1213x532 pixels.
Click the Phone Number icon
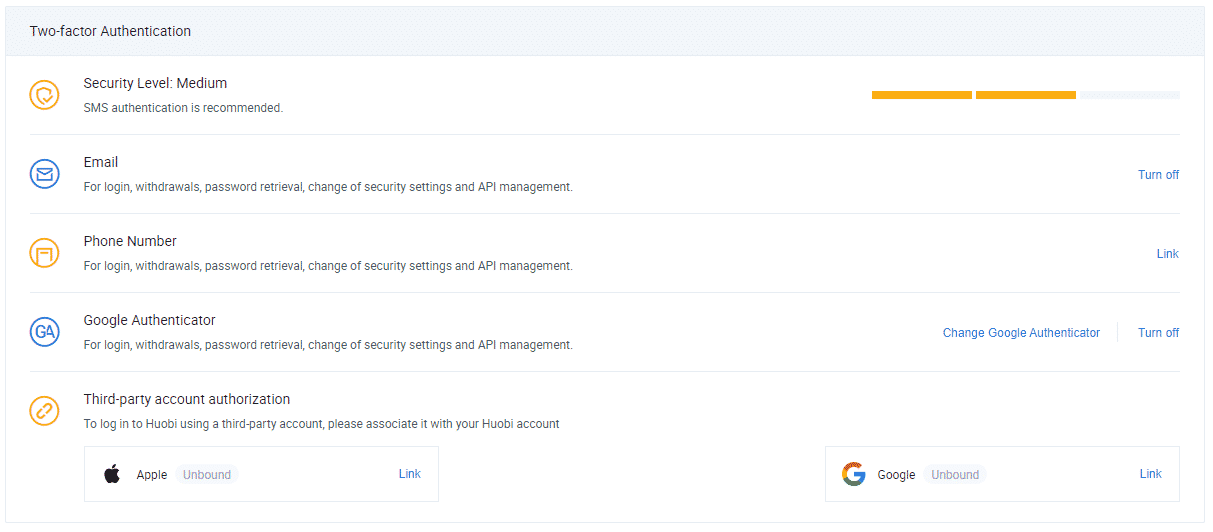[45, 253]
